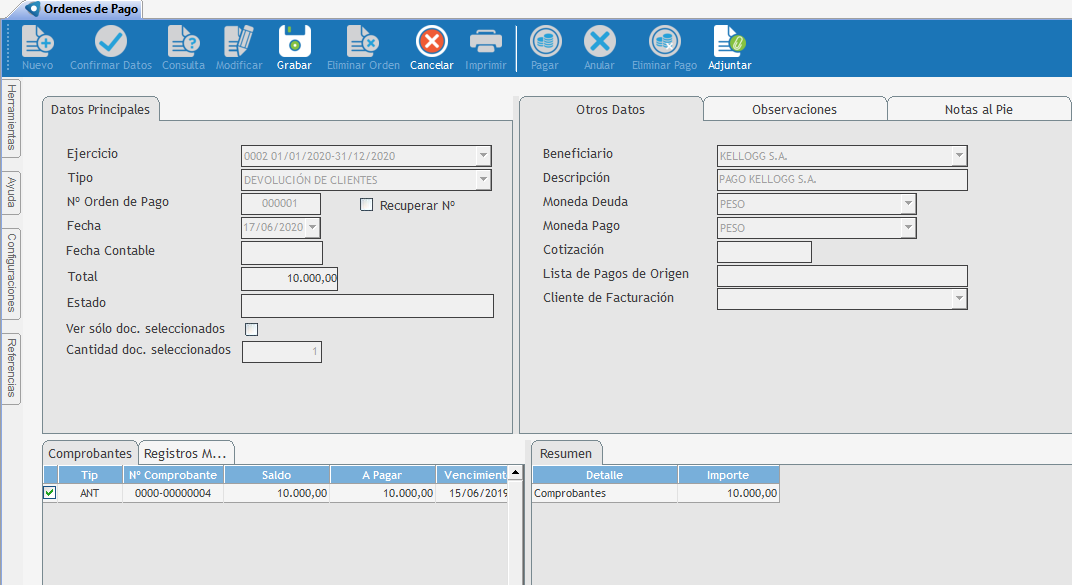Click the Confirmar Datos checkmark icon
The height and width of the screenshot is (585, 1072).
click(x=110, y=42)
